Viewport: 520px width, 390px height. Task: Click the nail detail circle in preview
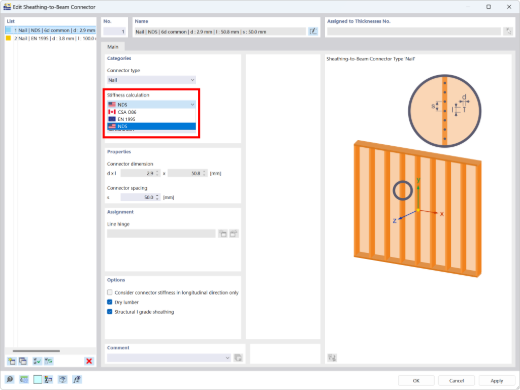(x=444, y=111)
